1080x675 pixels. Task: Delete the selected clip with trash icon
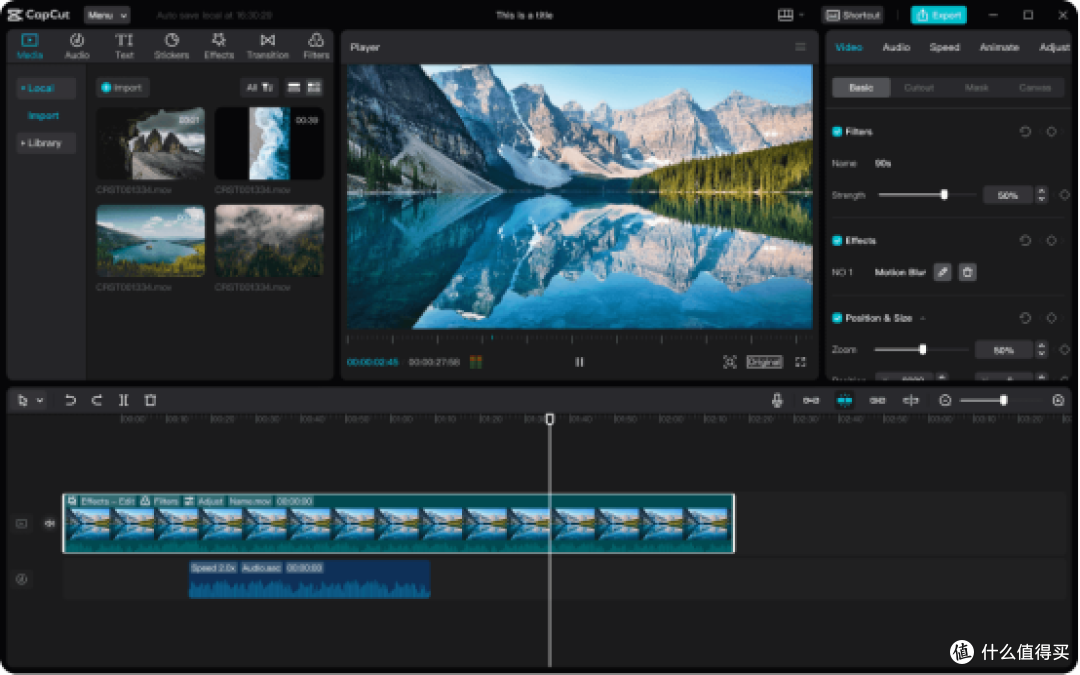150,400
